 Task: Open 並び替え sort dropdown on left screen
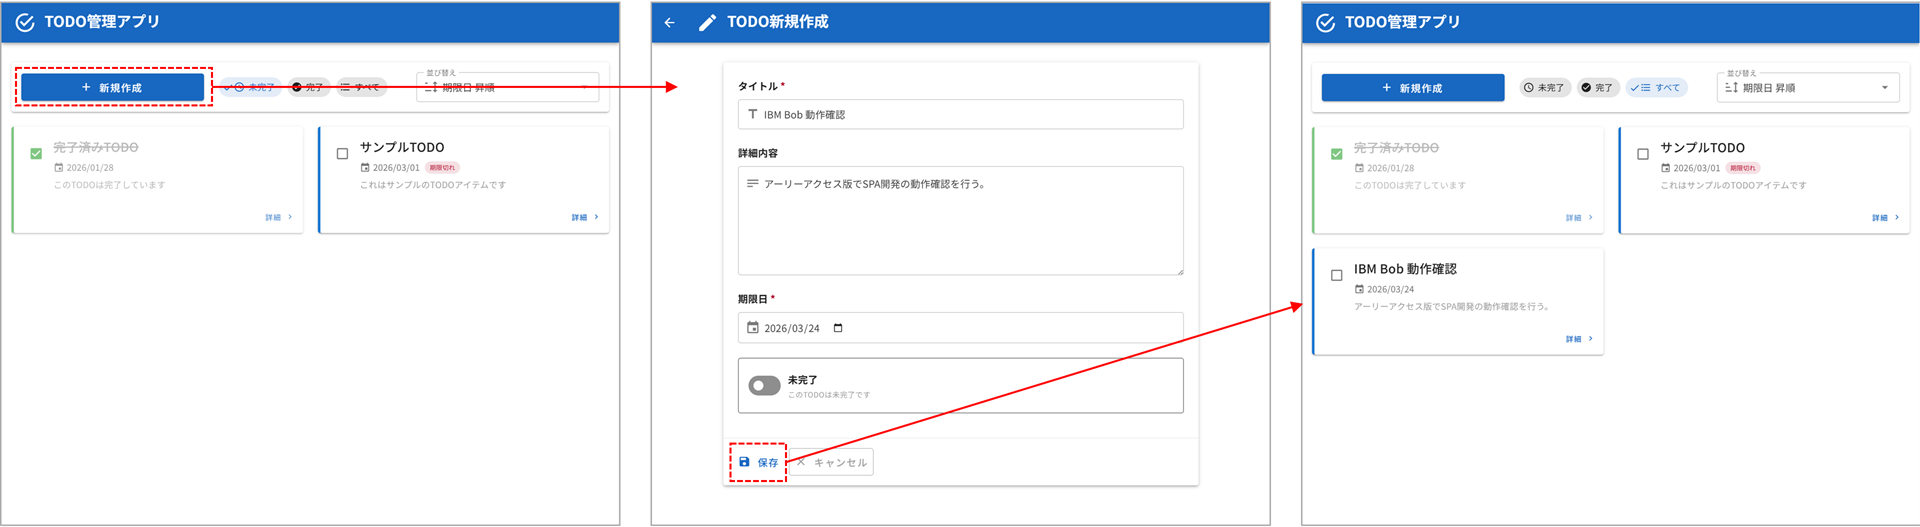[x=508, y=88]
